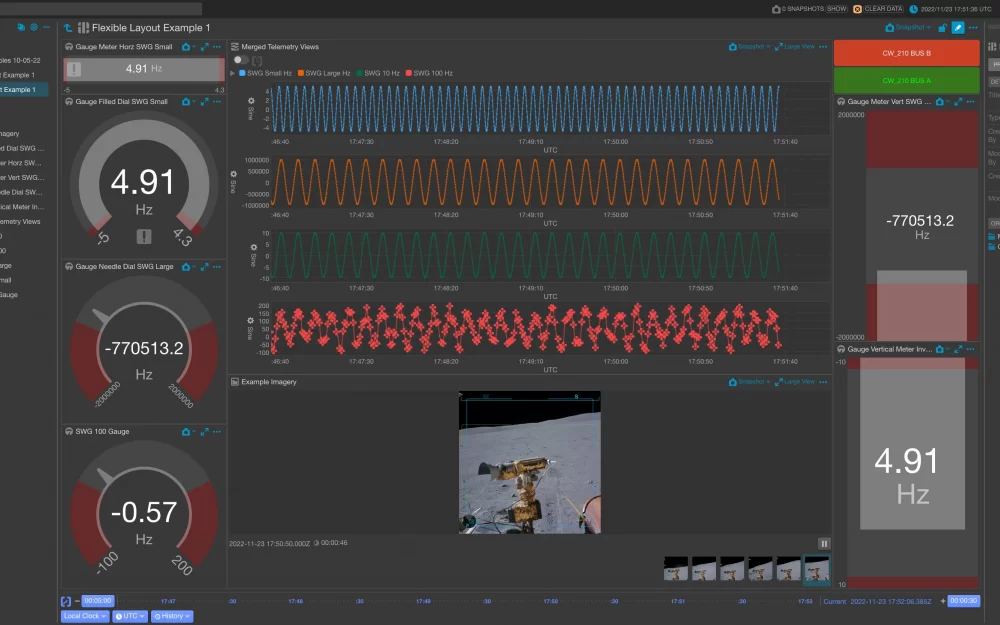Open the UTC time system dropdown
1000x625 pixels.
point(130,616)
